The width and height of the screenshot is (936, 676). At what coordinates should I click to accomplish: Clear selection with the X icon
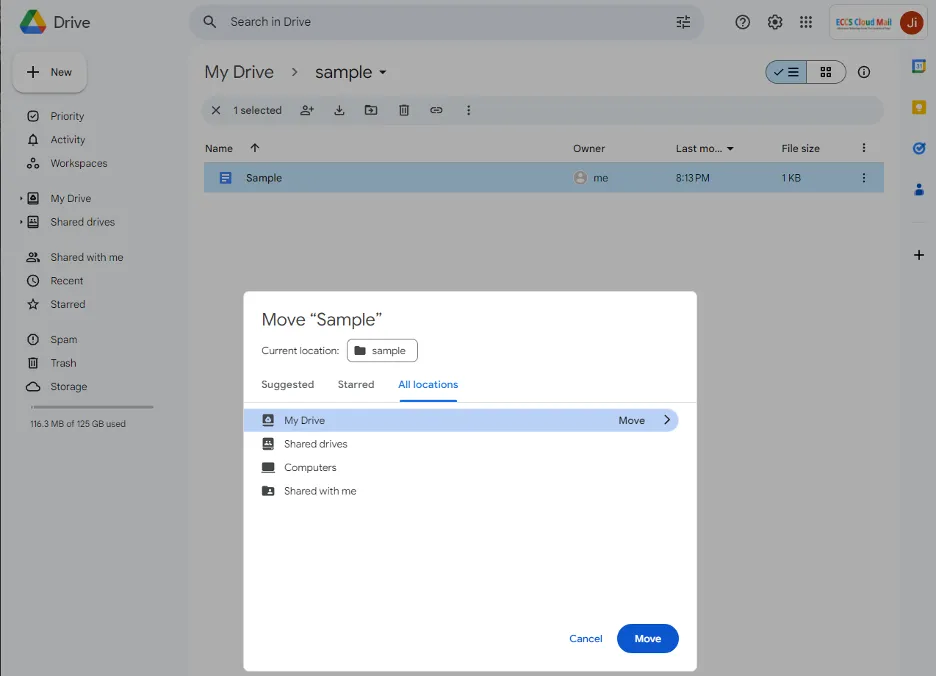click(x=216, y=110)
